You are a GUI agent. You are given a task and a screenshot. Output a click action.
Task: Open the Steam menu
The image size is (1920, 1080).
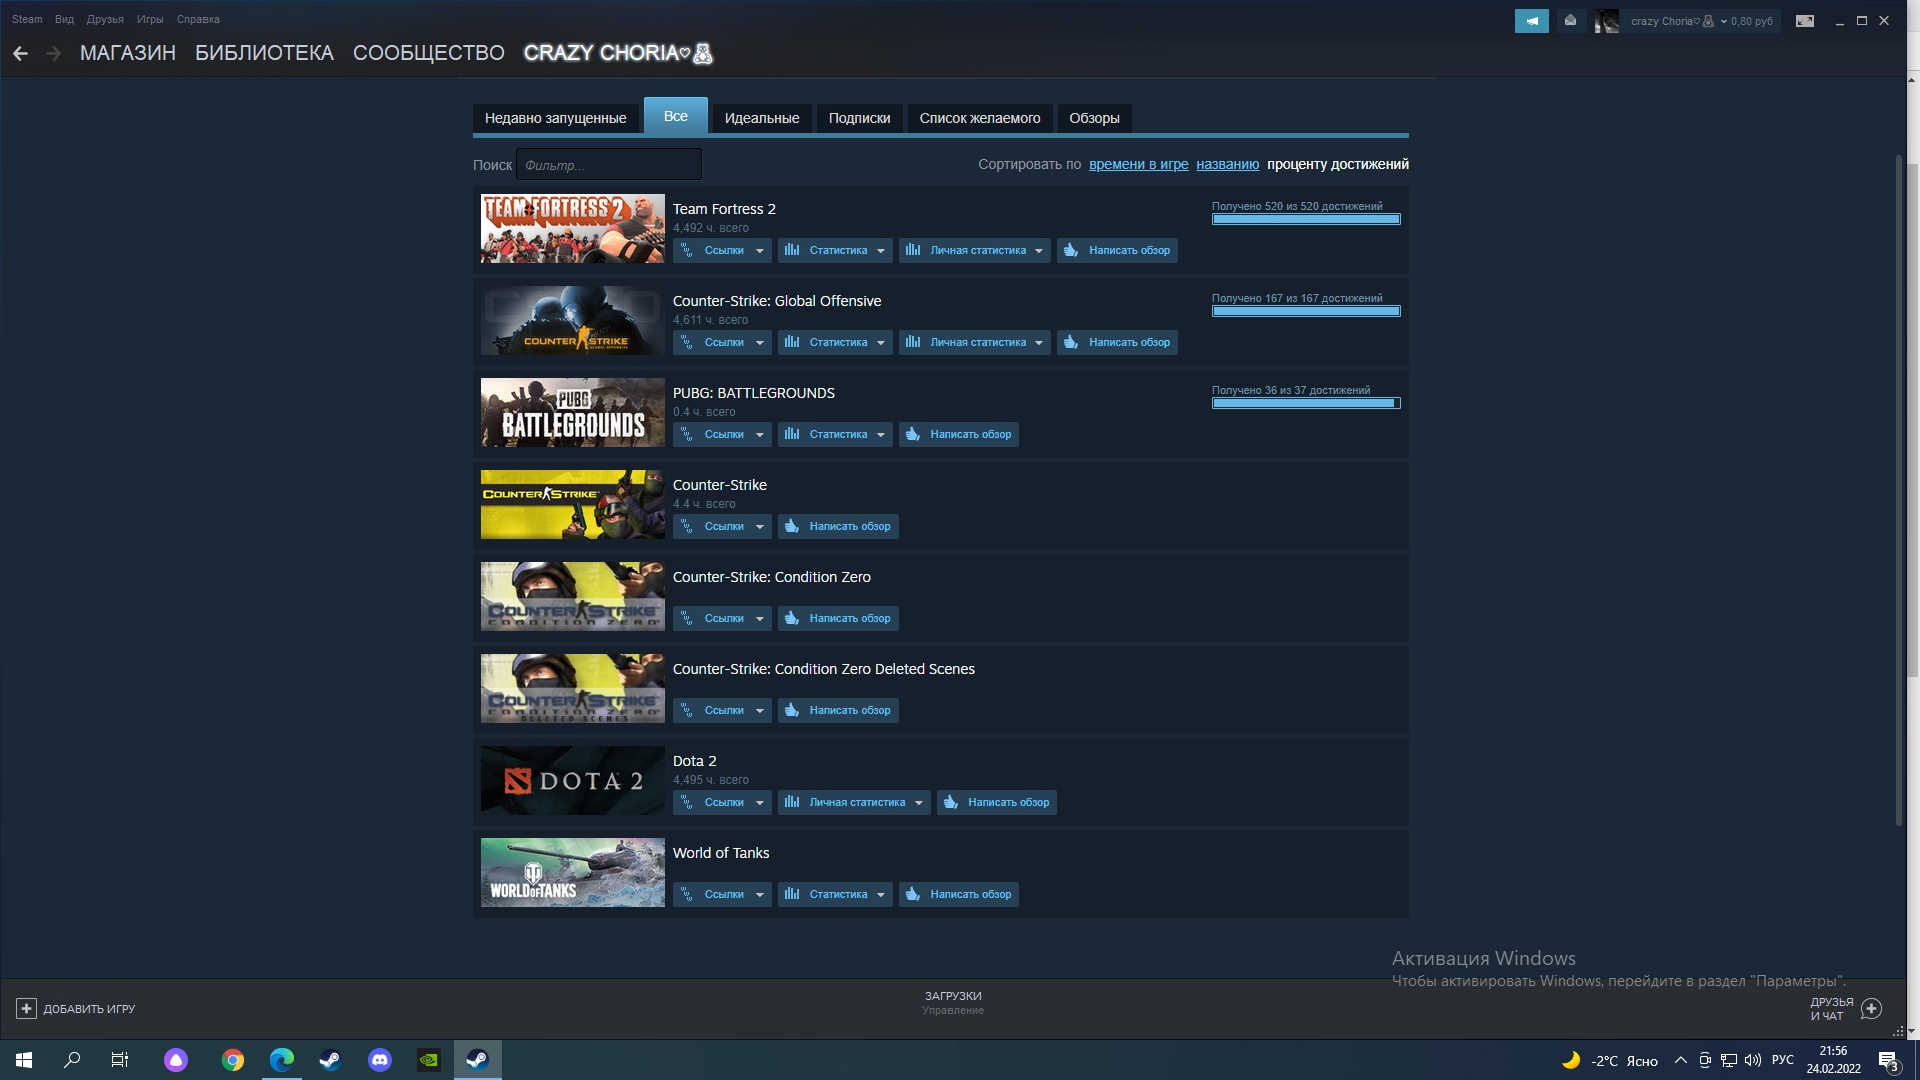coord(27,19)
